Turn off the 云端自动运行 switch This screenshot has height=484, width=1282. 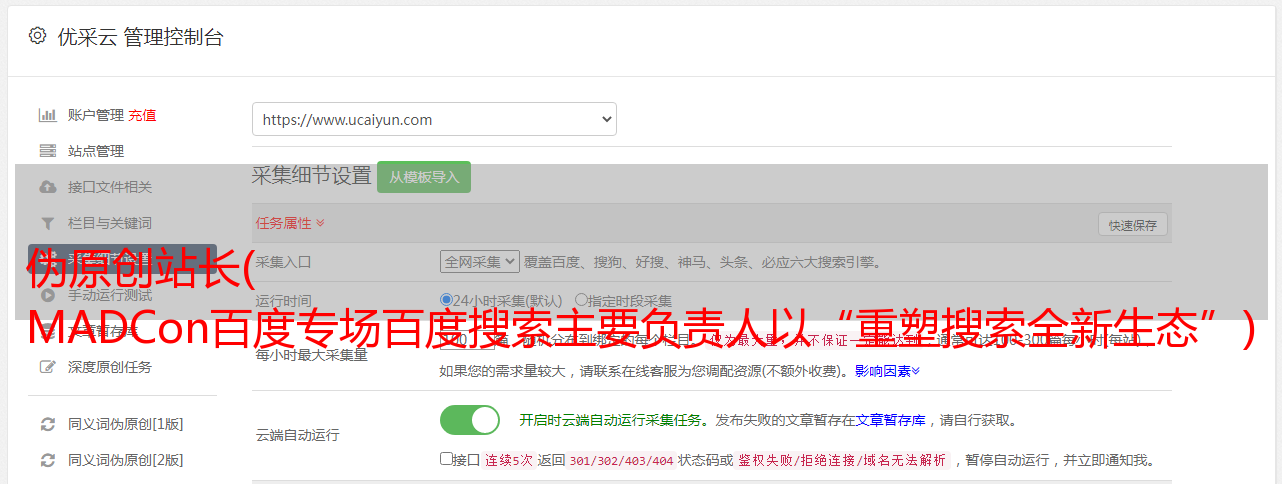point(470,420)
